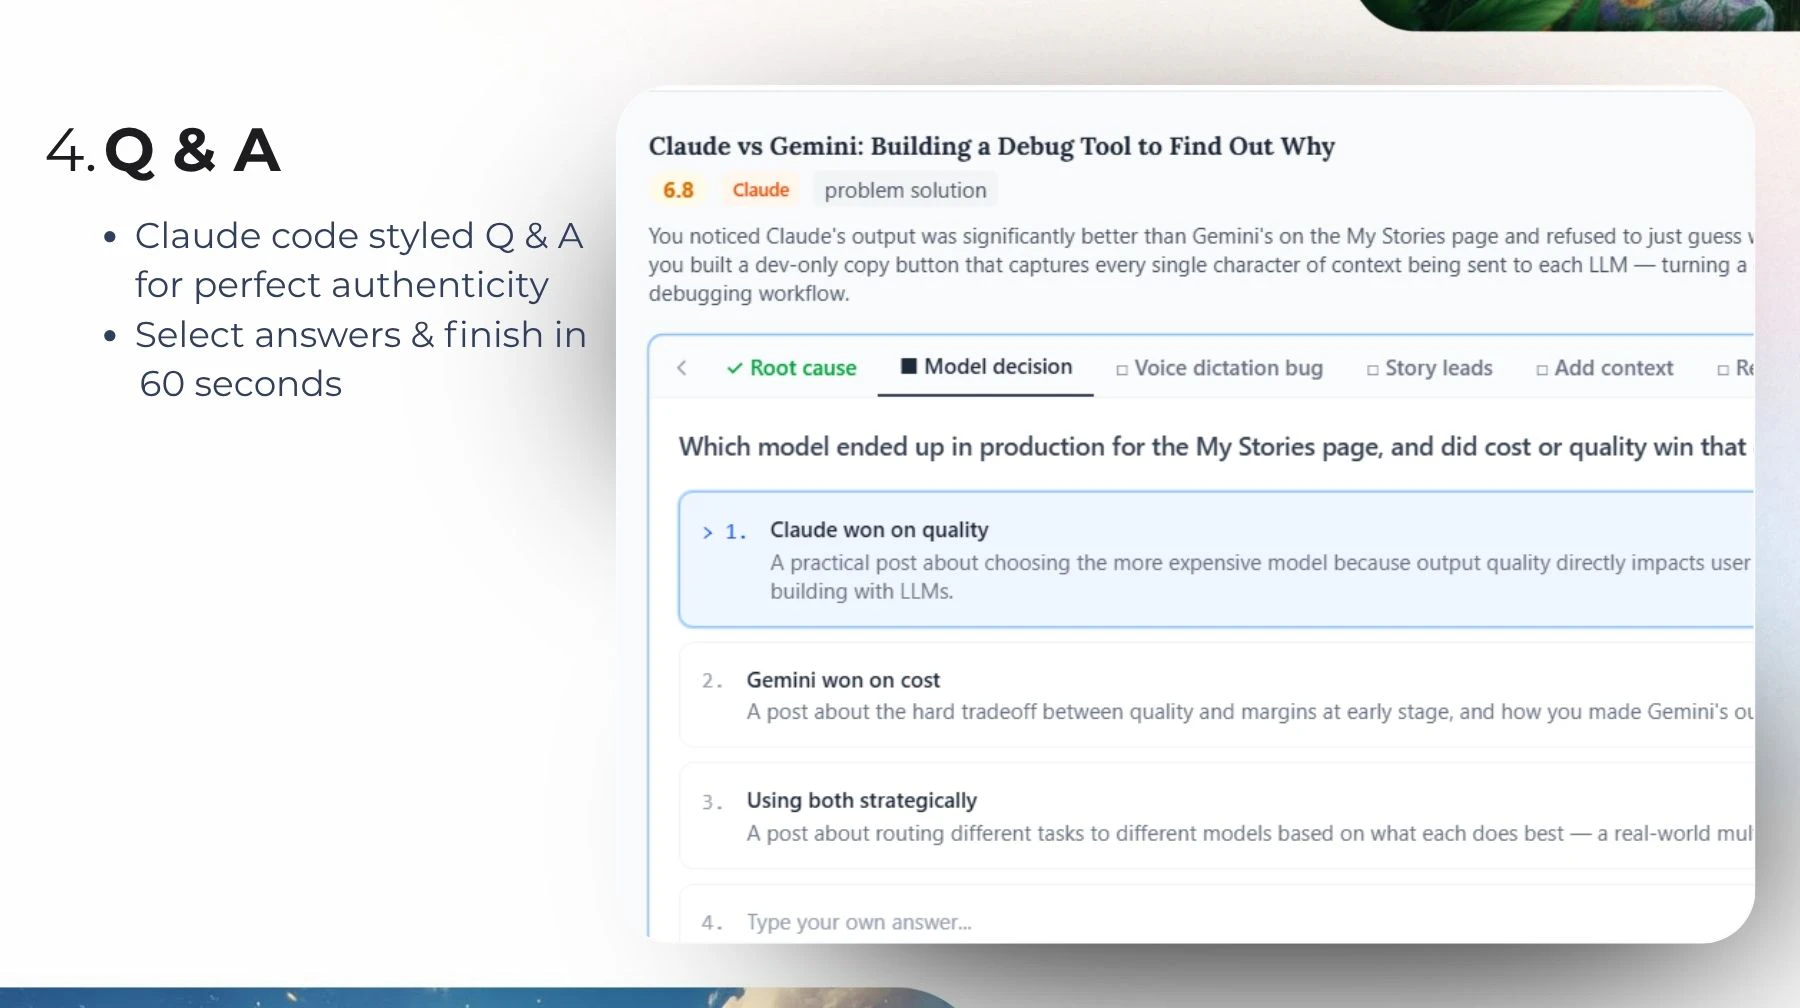1800x1008 pixels.
Task: Click the empty checkbox beside Voice dictation bug
Action: [x=1122, y=370]
